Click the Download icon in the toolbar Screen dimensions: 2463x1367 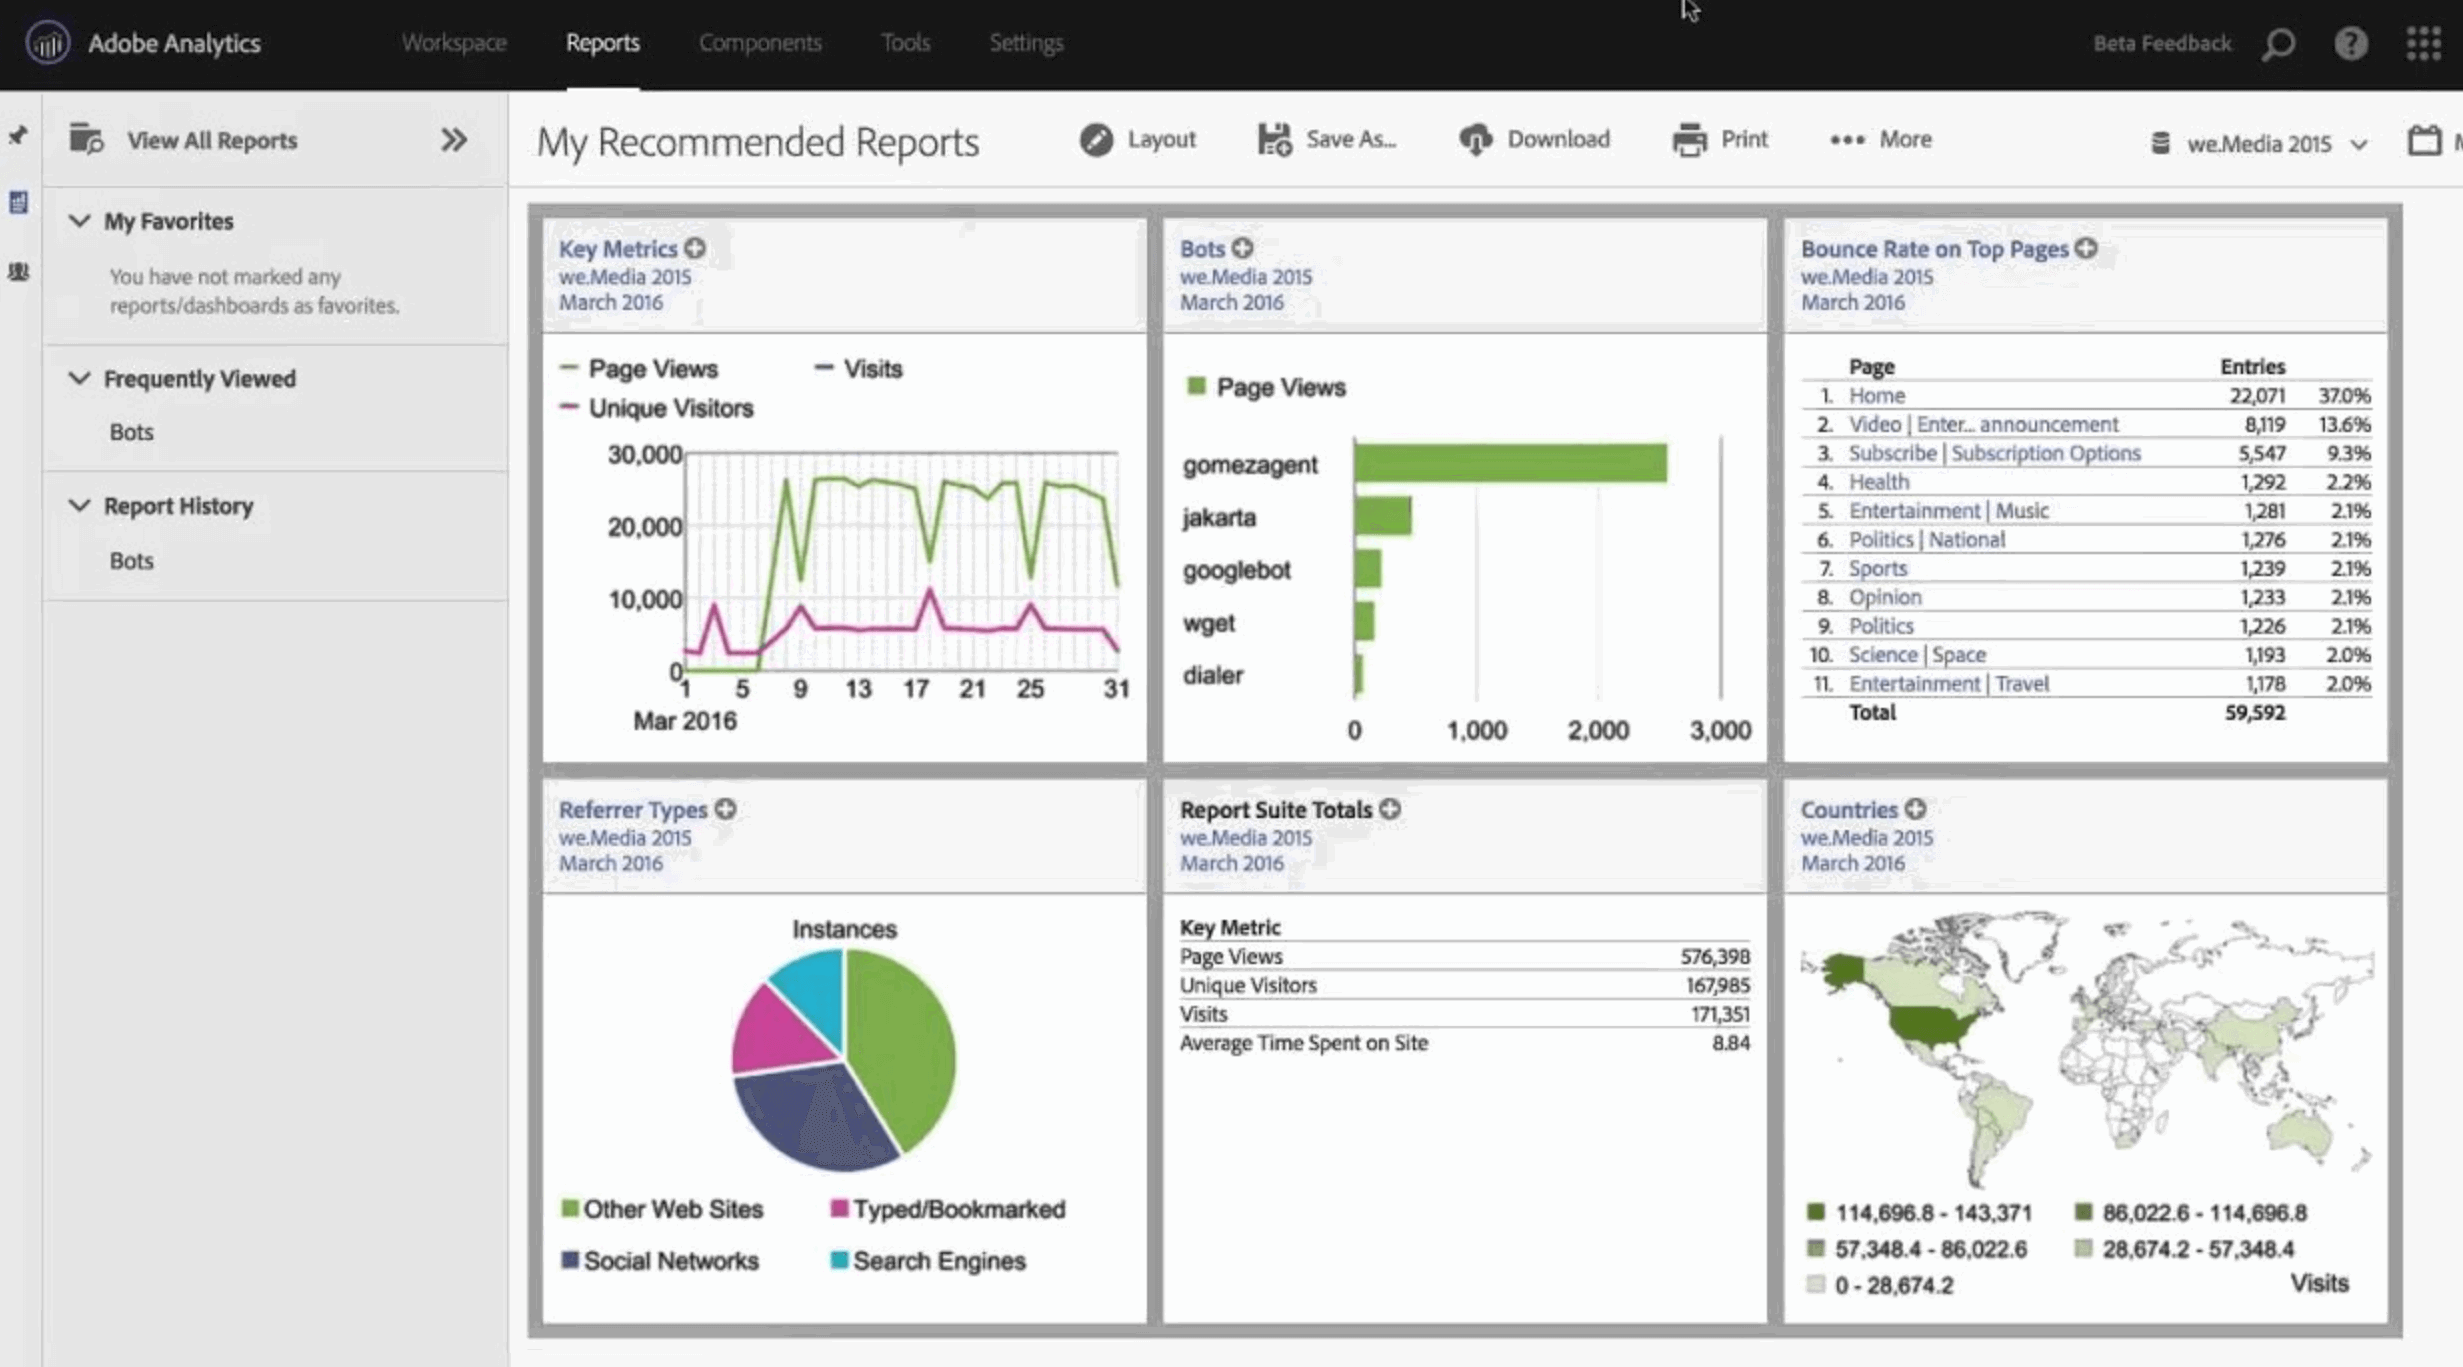coord(1477,139)
